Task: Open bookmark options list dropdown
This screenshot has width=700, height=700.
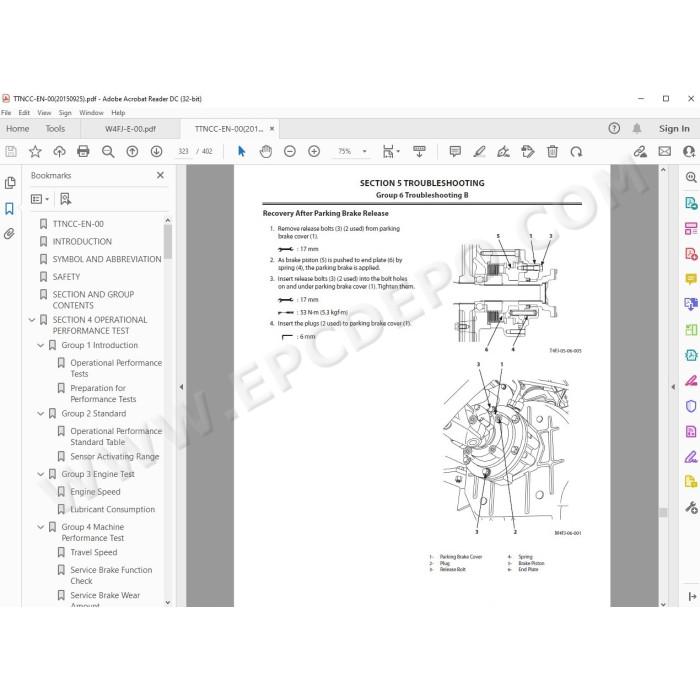Action: 40,199
